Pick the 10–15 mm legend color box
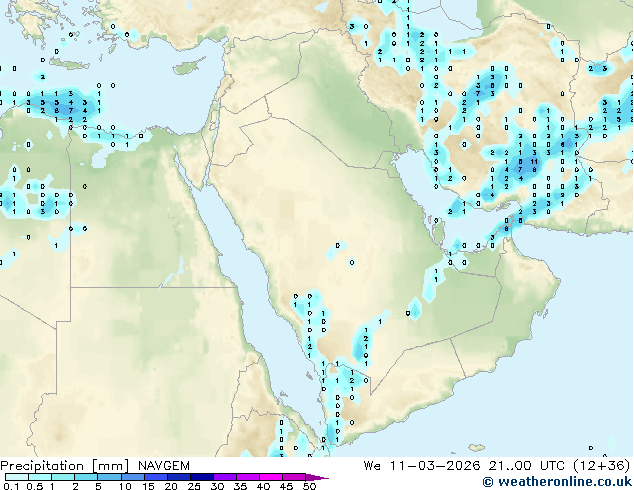The image size is (634, 490). pyautogui.click(x=133, y=477)
